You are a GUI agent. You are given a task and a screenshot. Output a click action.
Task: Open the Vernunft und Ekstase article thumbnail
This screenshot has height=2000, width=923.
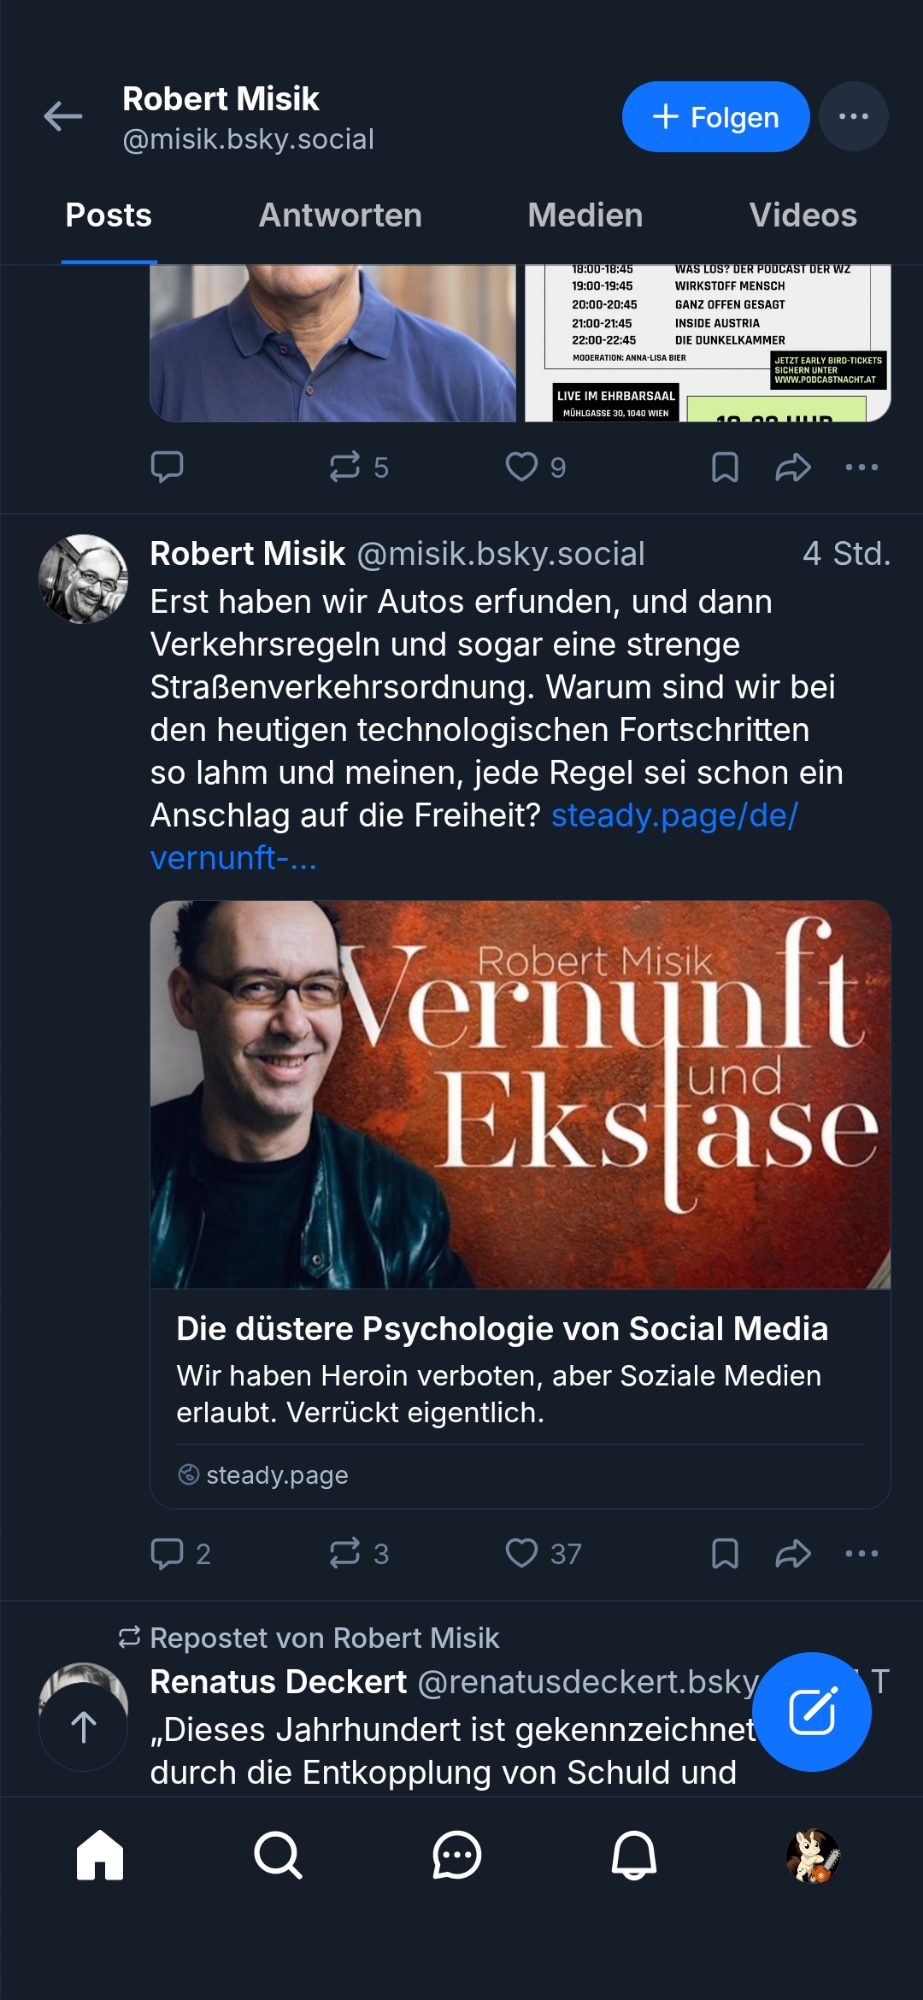[x=520, y=1094]
